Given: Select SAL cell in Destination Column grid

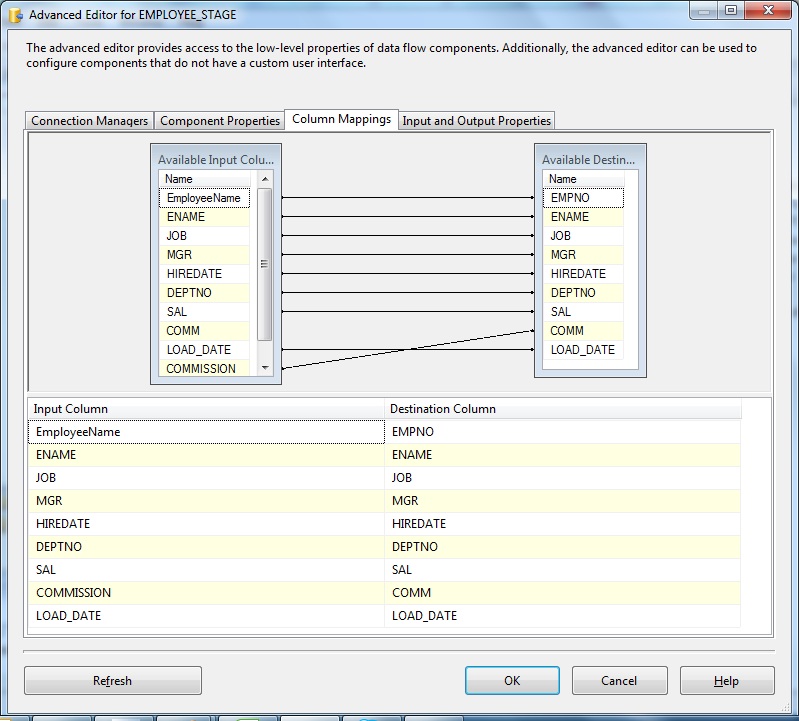Looking at the screenshot, I should click(563, 570).
